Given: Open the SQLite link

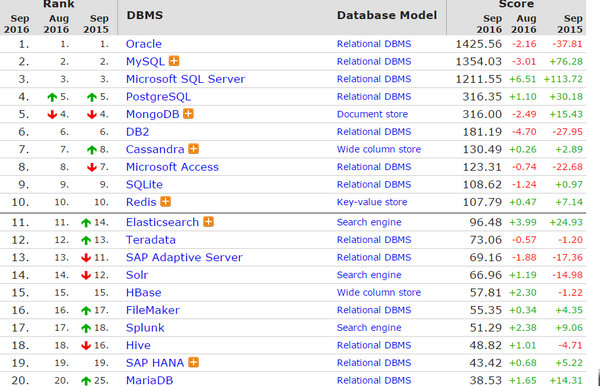Looking at the screenshot, I should (x=144, y=185).
